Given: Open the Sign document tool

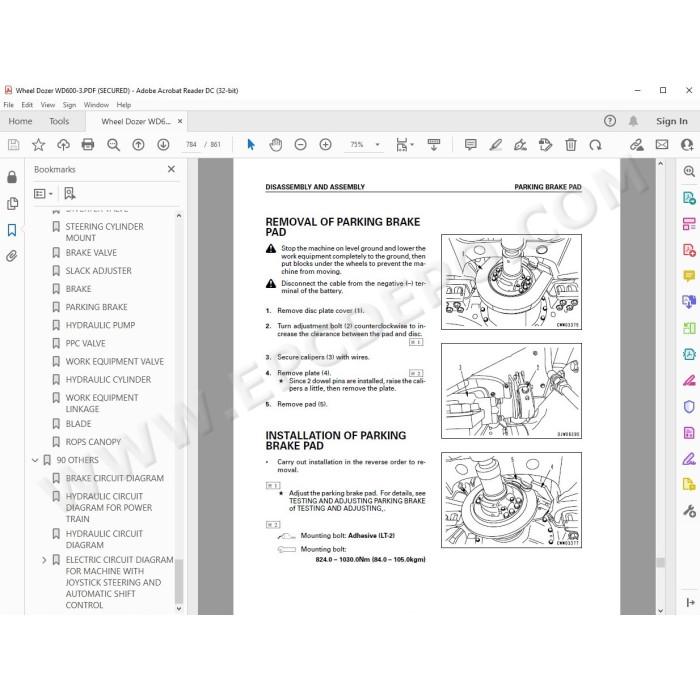Looking at the screenshot, I should tap(521, 145).
